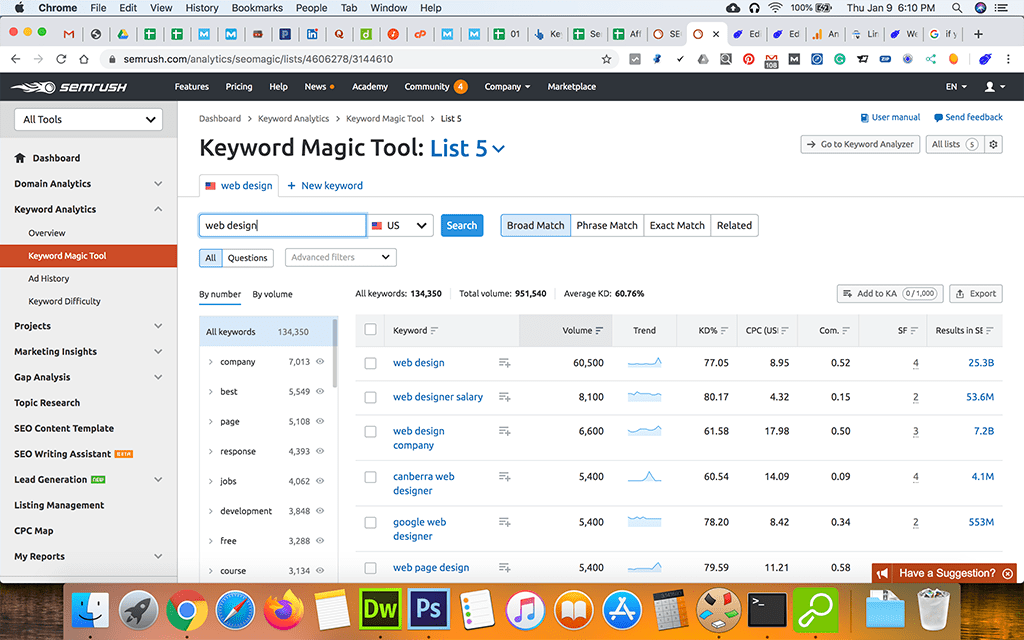Click the Keyword column filter icon
The height and width of the screenshot is (640, 1024).
coord(434,330)
